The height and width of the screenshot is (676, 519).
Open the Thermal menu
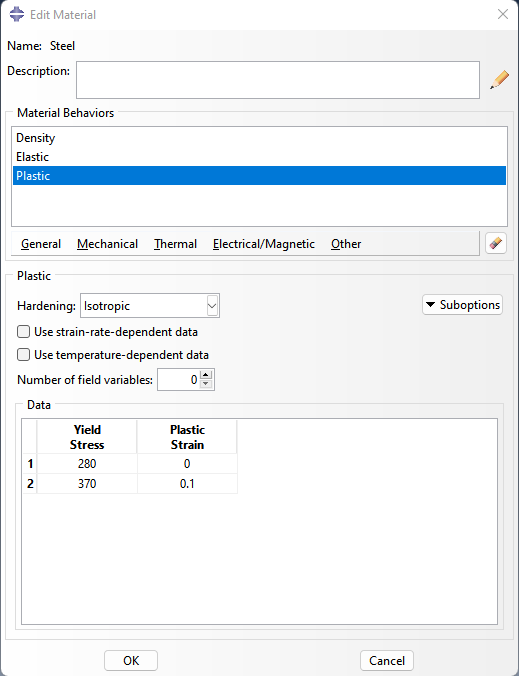pyautogui.click(x=175, y=244)
